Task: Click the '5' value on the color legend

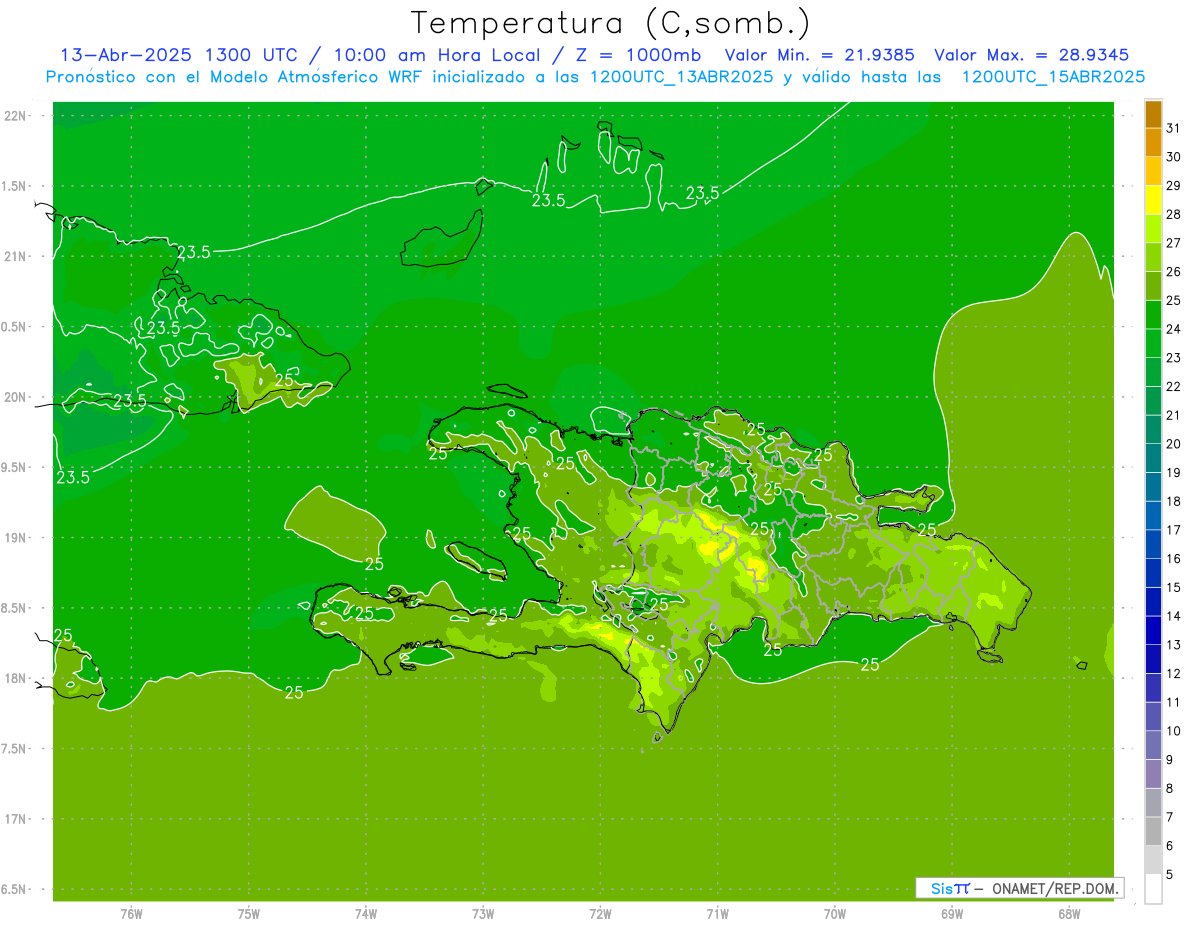Action: pyautogui.click(x=1170, y=875)
